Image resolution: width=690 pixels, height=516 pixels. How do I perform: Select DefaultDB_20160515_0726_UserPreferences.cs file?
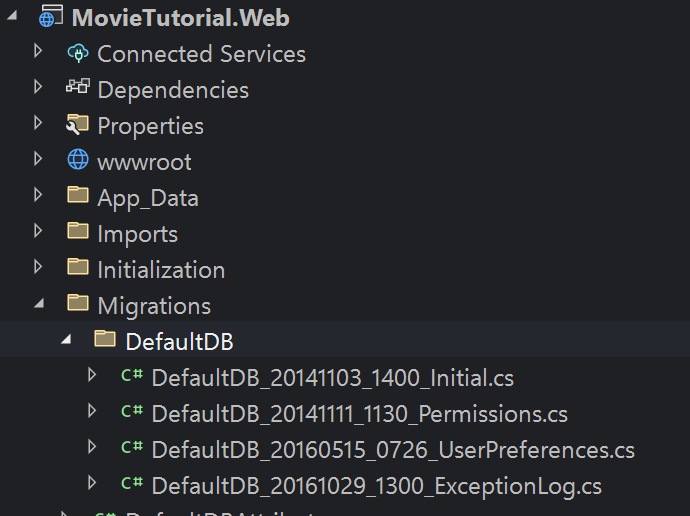click(x=393, y=450)
